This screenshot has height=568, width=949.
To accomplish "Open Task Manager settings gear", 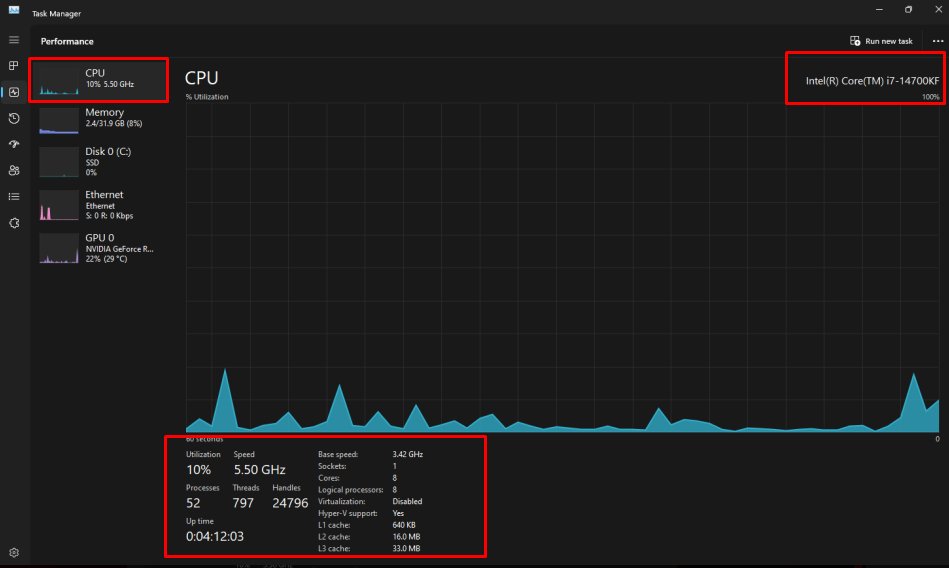I will pyautogui.click(x=14, y=552).
